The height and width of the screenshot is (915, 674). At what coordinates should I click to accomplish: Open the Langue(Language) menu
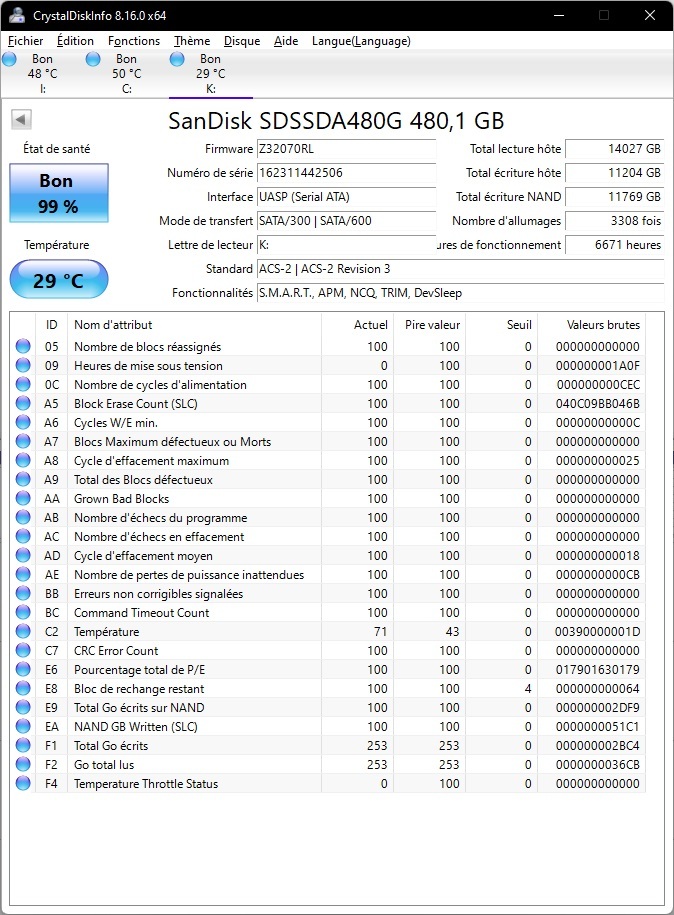361,41
